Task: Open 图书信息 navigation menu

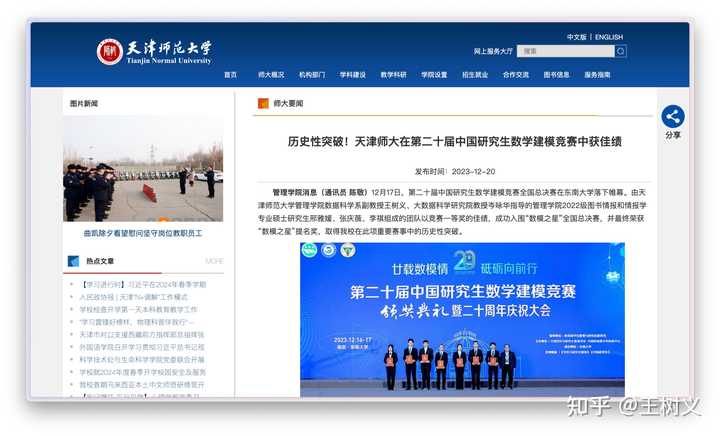Action: point(557,75)
